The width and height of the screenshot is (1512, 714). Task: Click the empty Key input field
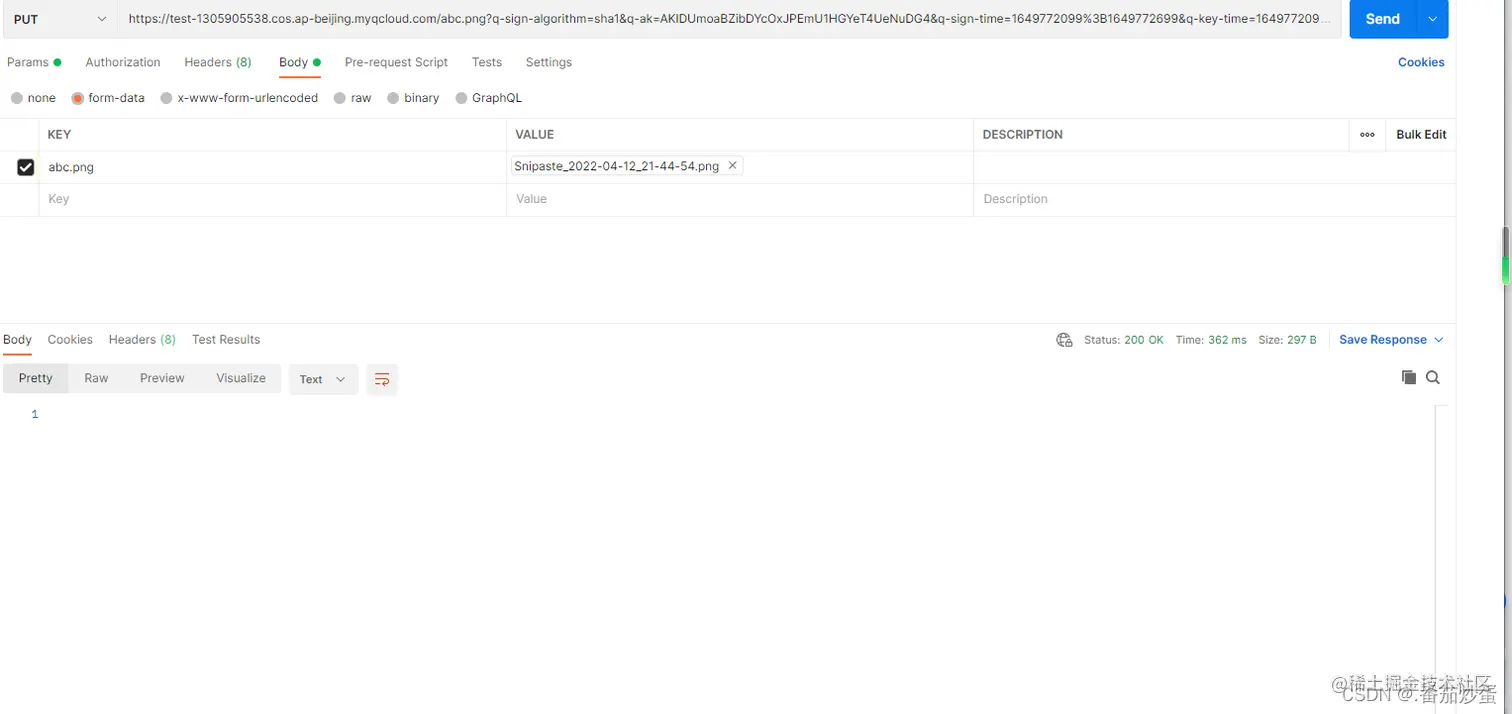(x=273, y=199)
